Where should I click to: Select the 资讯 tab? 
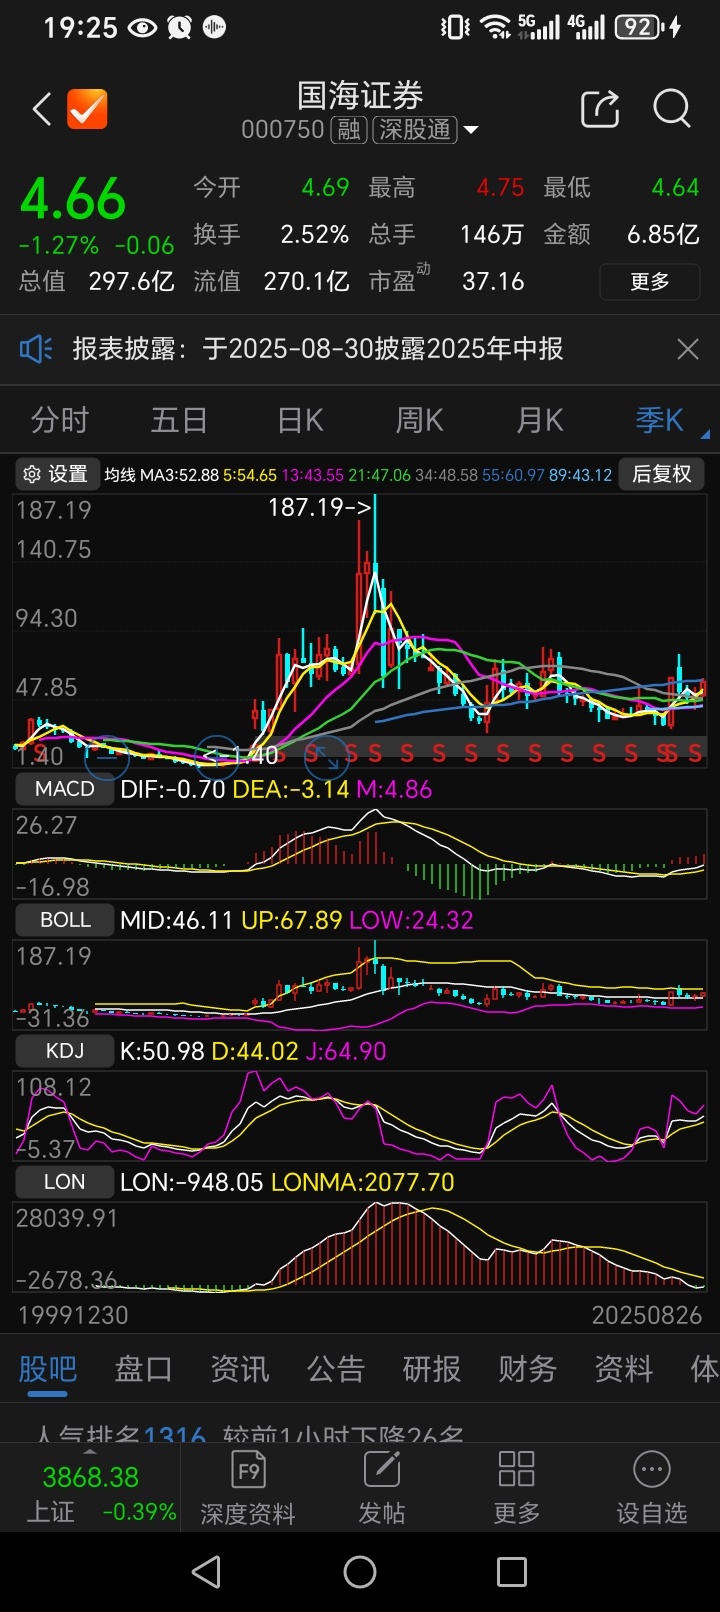[x=240, y=1369]
